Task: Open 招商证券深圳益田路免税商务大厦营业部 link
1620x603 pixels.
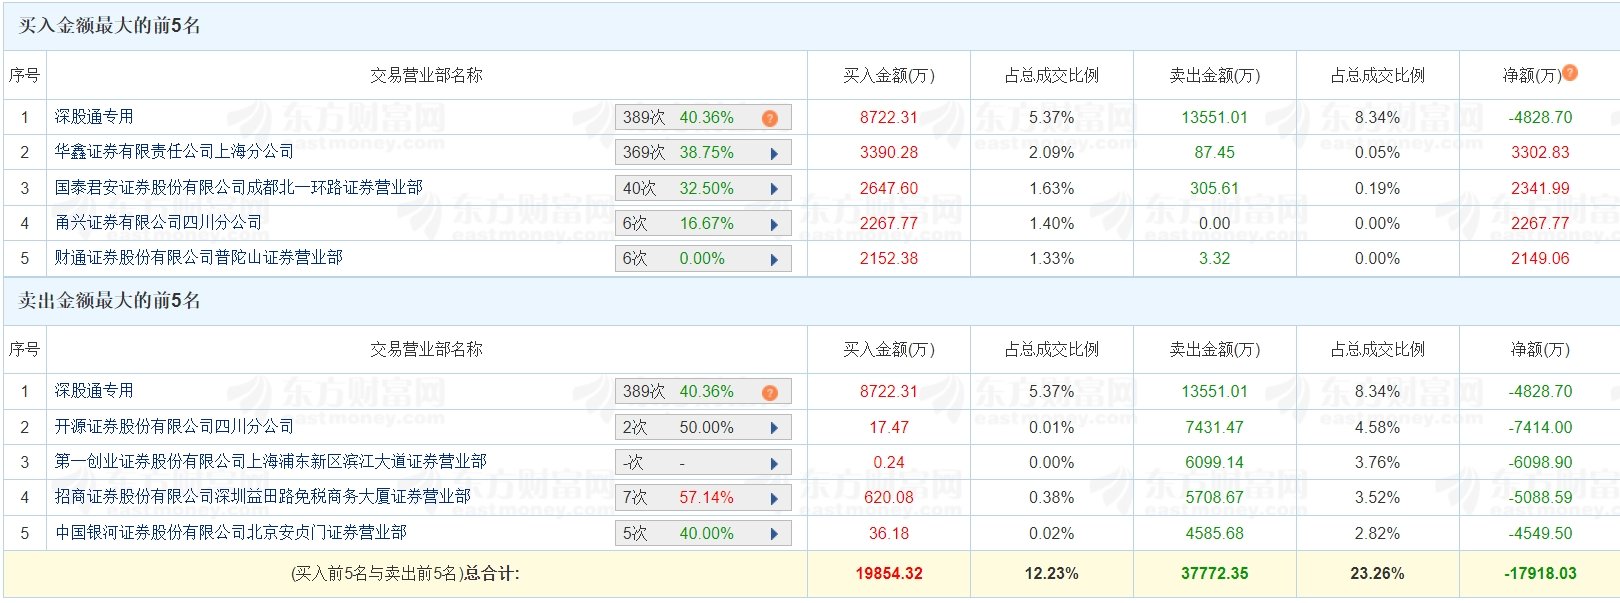Action: [x=262, y=496]
